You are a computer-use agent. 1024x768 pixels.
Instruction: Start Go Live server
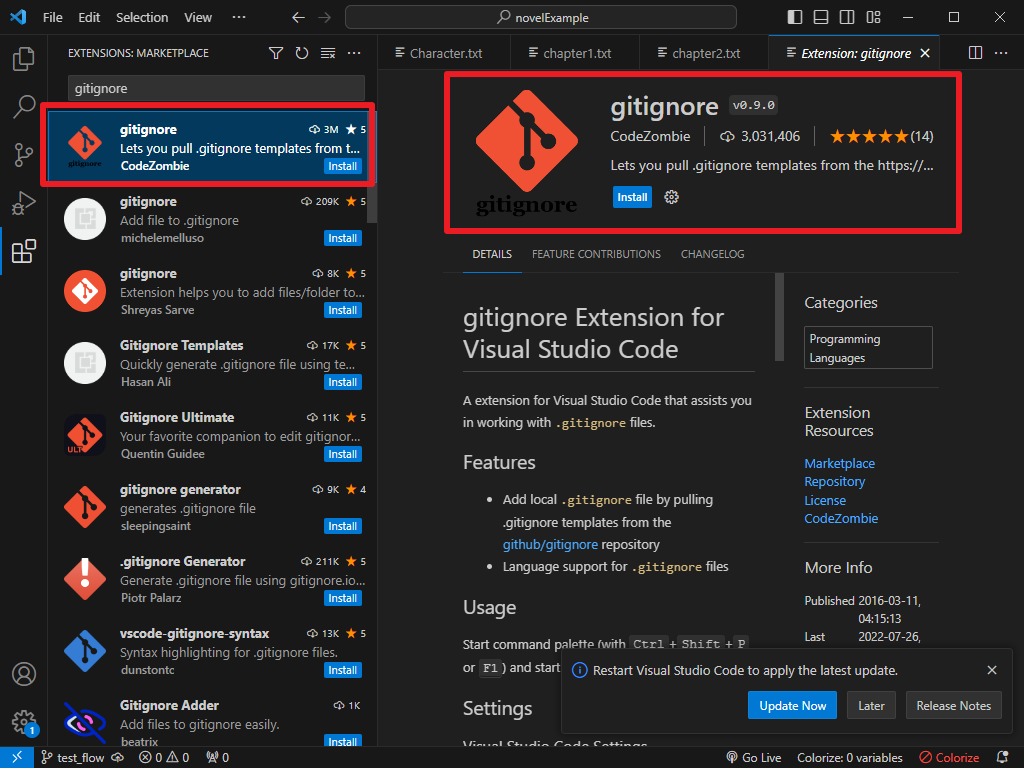pos(753,758)
